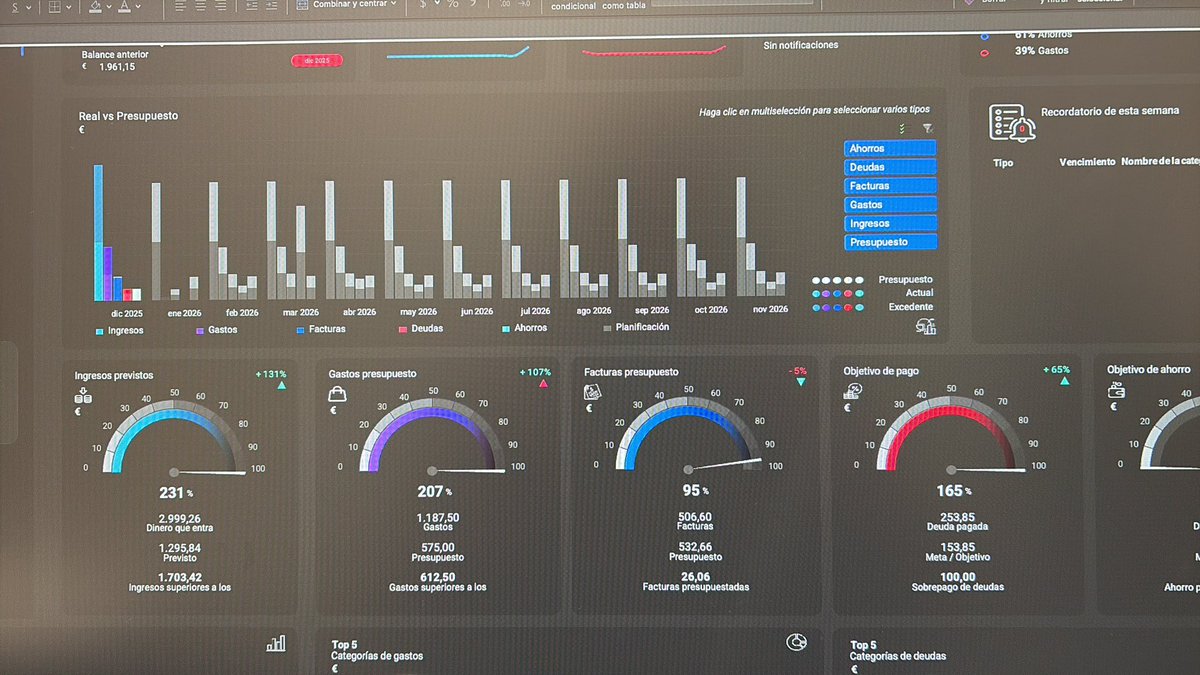The height and width of the screenshot is (675, 1200).
Task: Click the pie chart icon in Categorías de gastos
Action: tap(797, 642)
